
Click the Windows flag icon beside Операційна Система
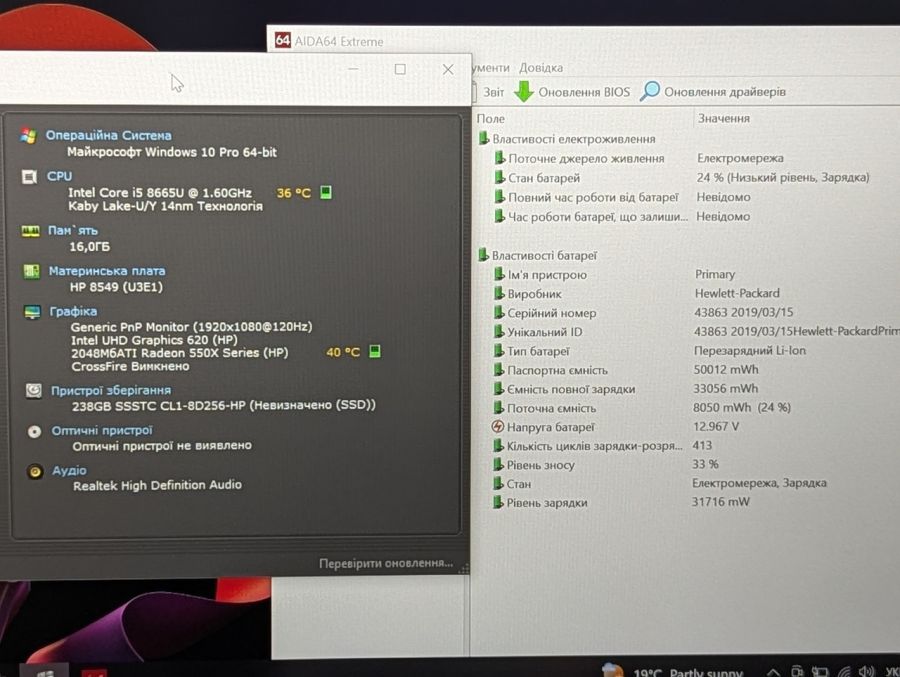pos(28,136)
